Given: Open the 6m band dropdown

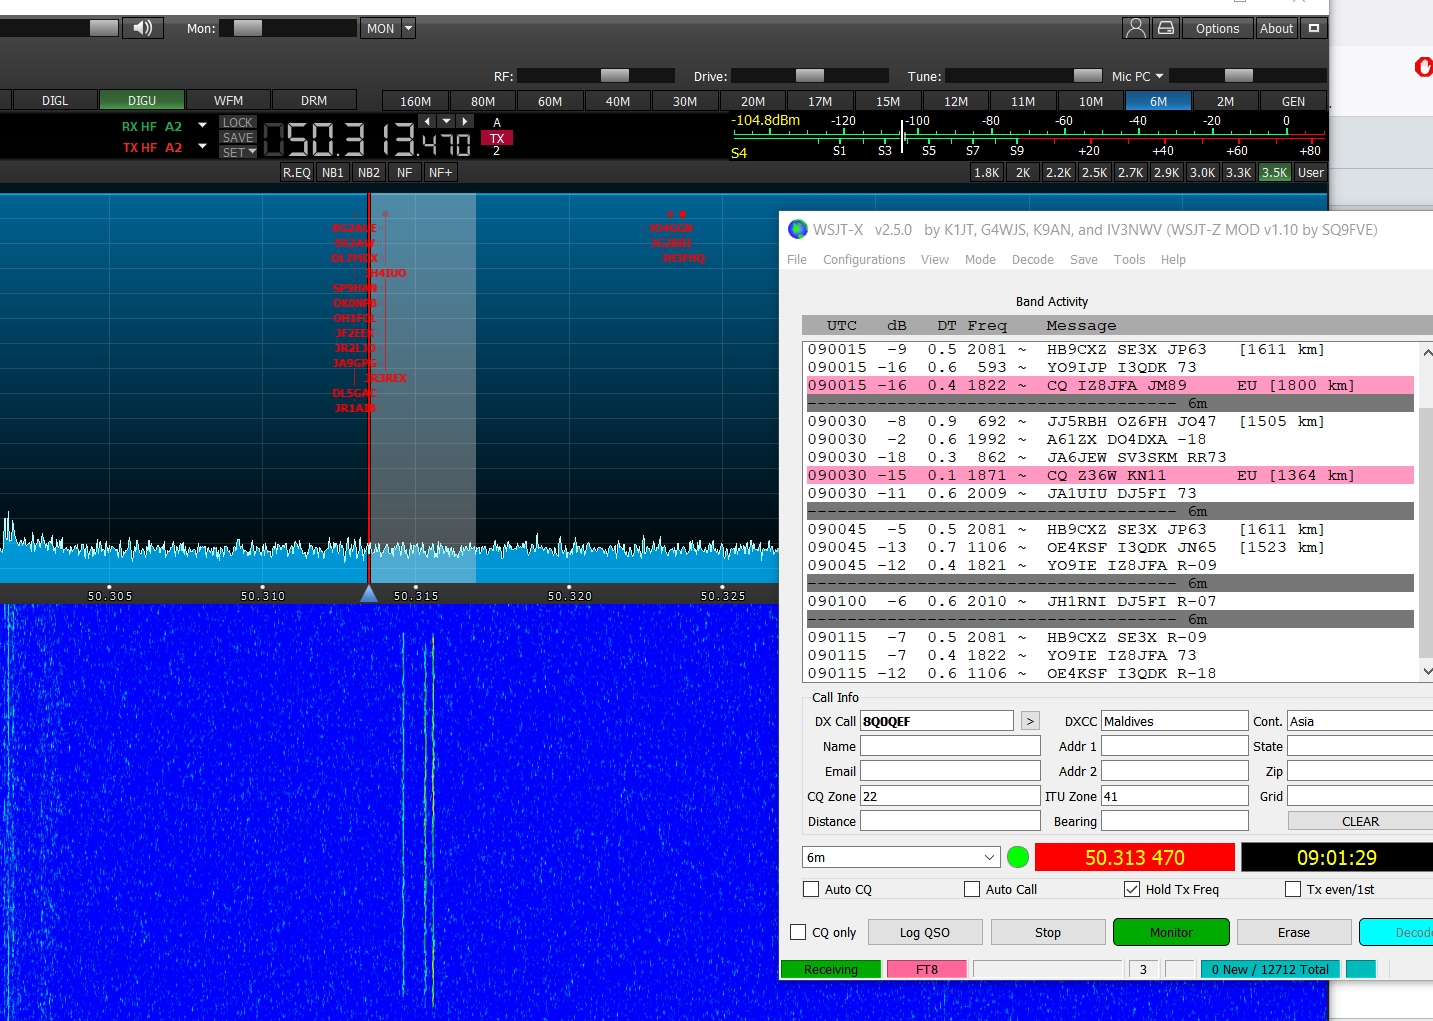Looking at the screenshot, I should click(x=900, y=857).
